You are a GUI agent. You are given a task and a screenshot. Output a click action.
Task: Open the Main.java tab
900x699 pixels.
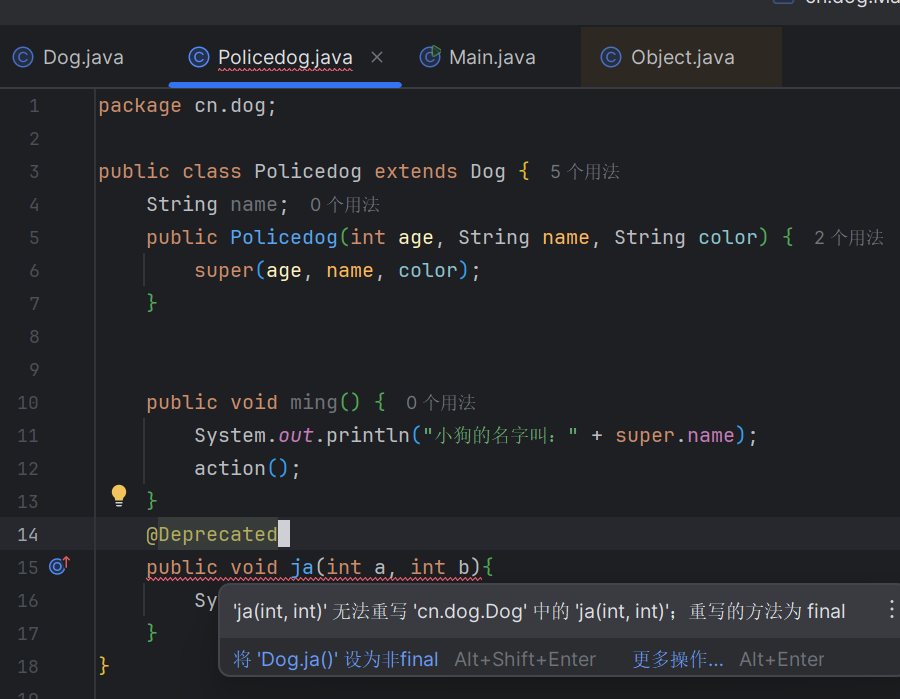(x=491, y=57)
